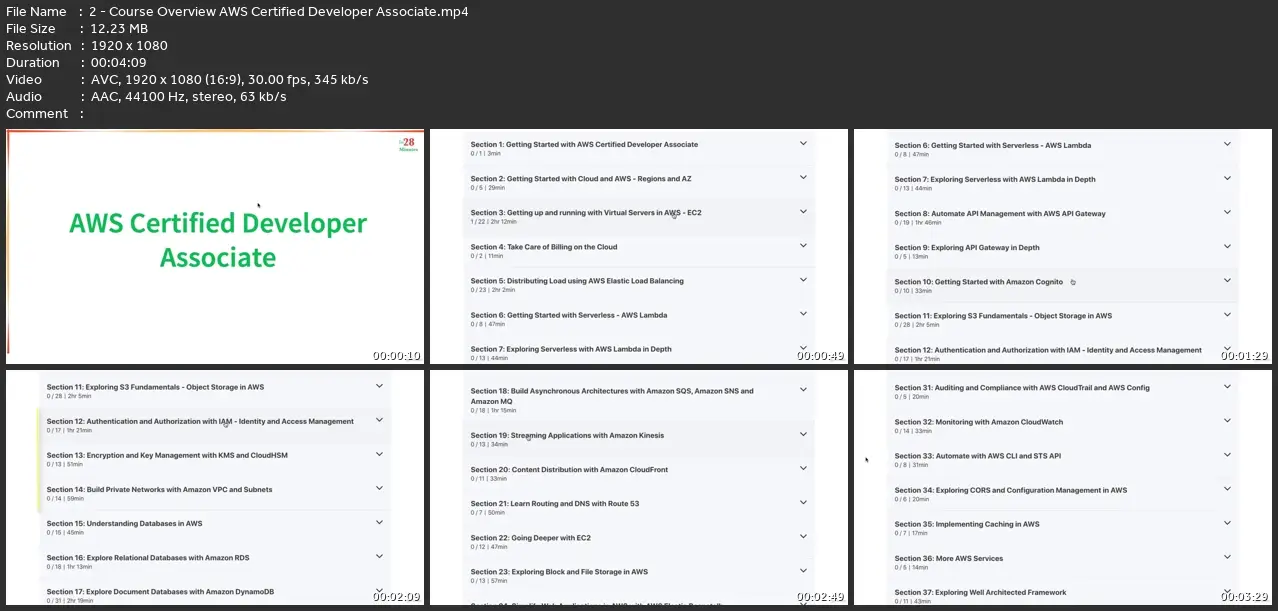Expand Section 1 Getting Started chevron
The image size is (1278, 611).
point(803,144)
